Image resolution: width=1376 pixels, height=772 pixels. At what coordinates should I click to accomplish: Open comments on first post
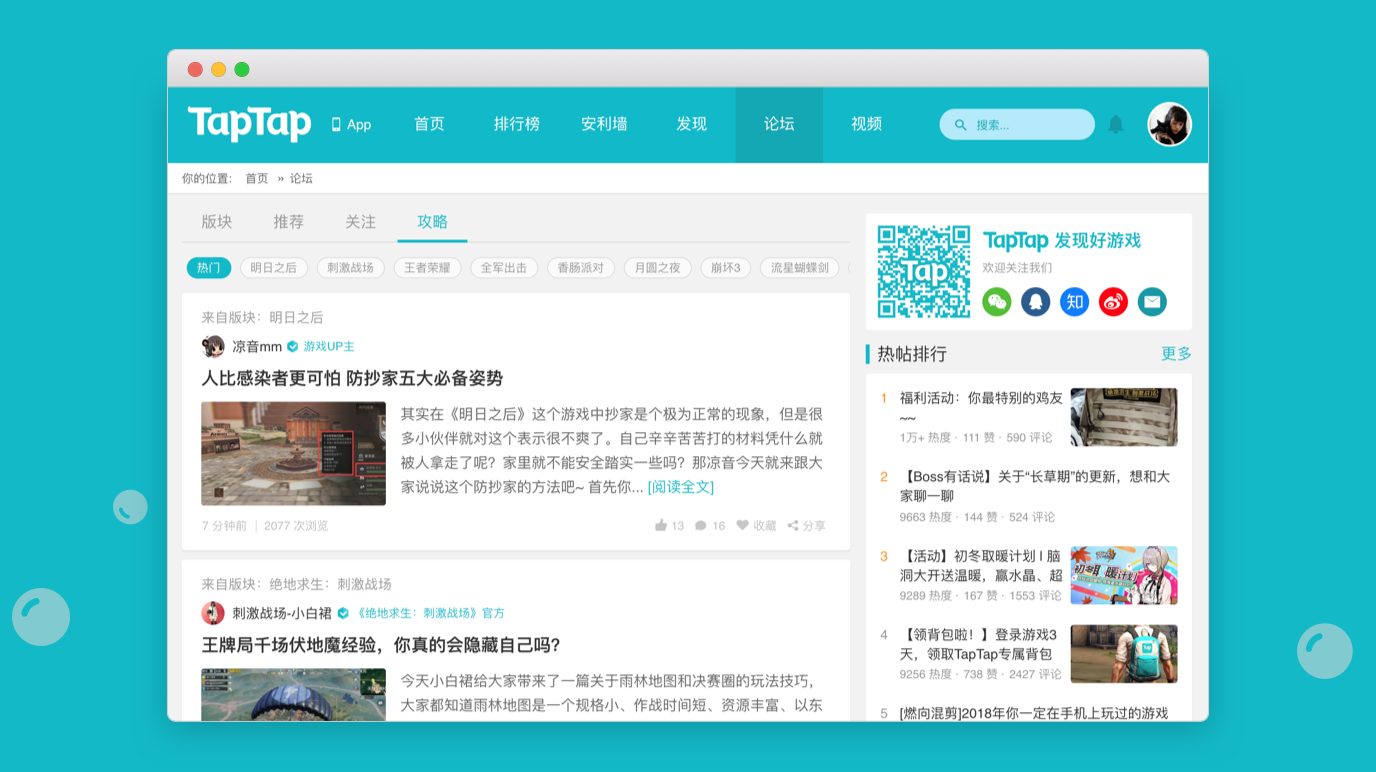(x=702, y=526)
